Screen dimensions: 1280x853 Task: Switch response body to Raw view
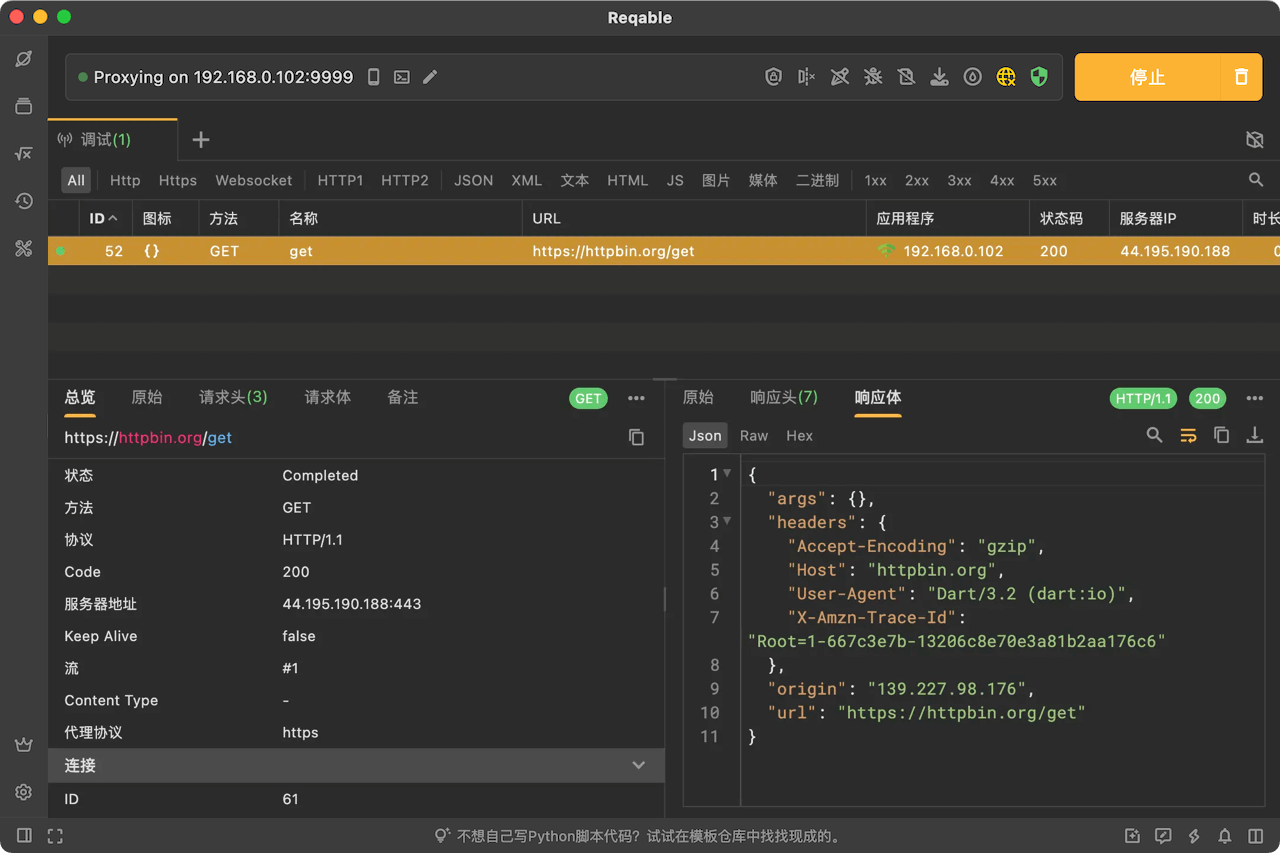[754, 436]
